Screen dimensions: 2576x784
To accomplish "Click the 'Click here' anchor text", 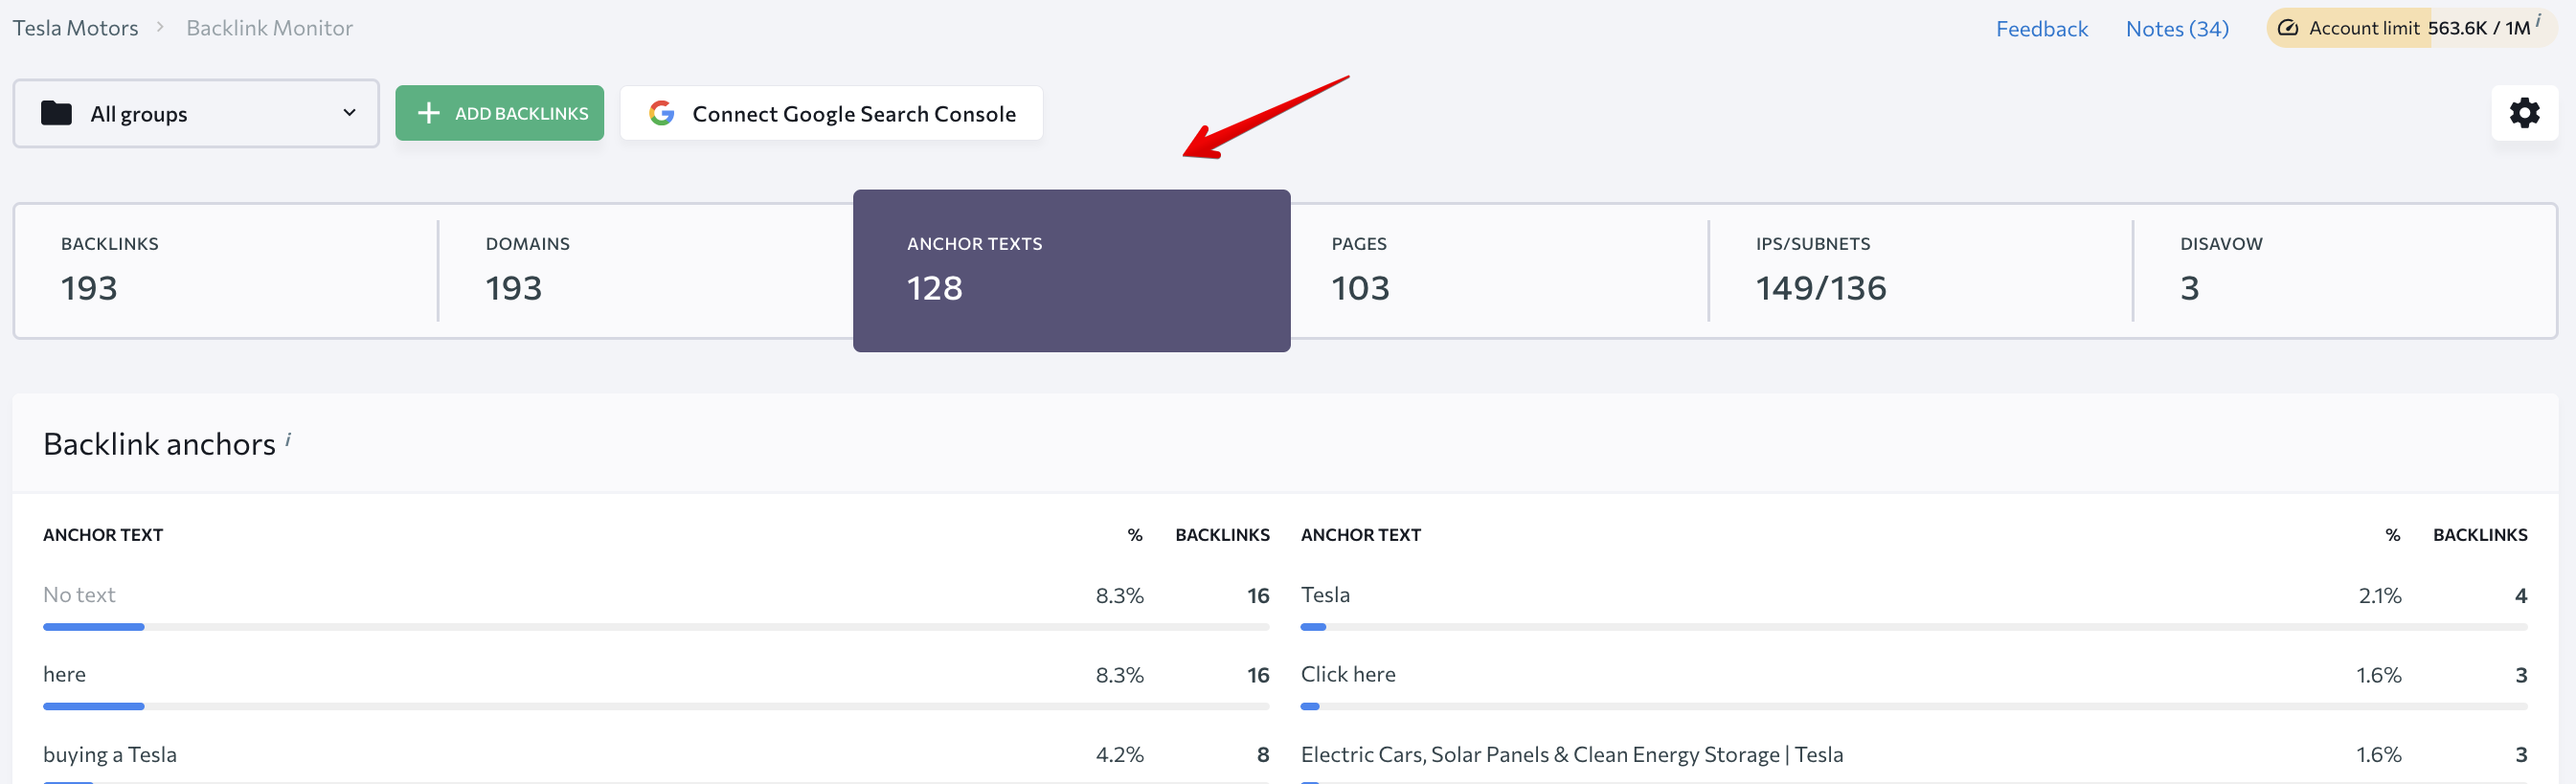I will [1348, 674].
